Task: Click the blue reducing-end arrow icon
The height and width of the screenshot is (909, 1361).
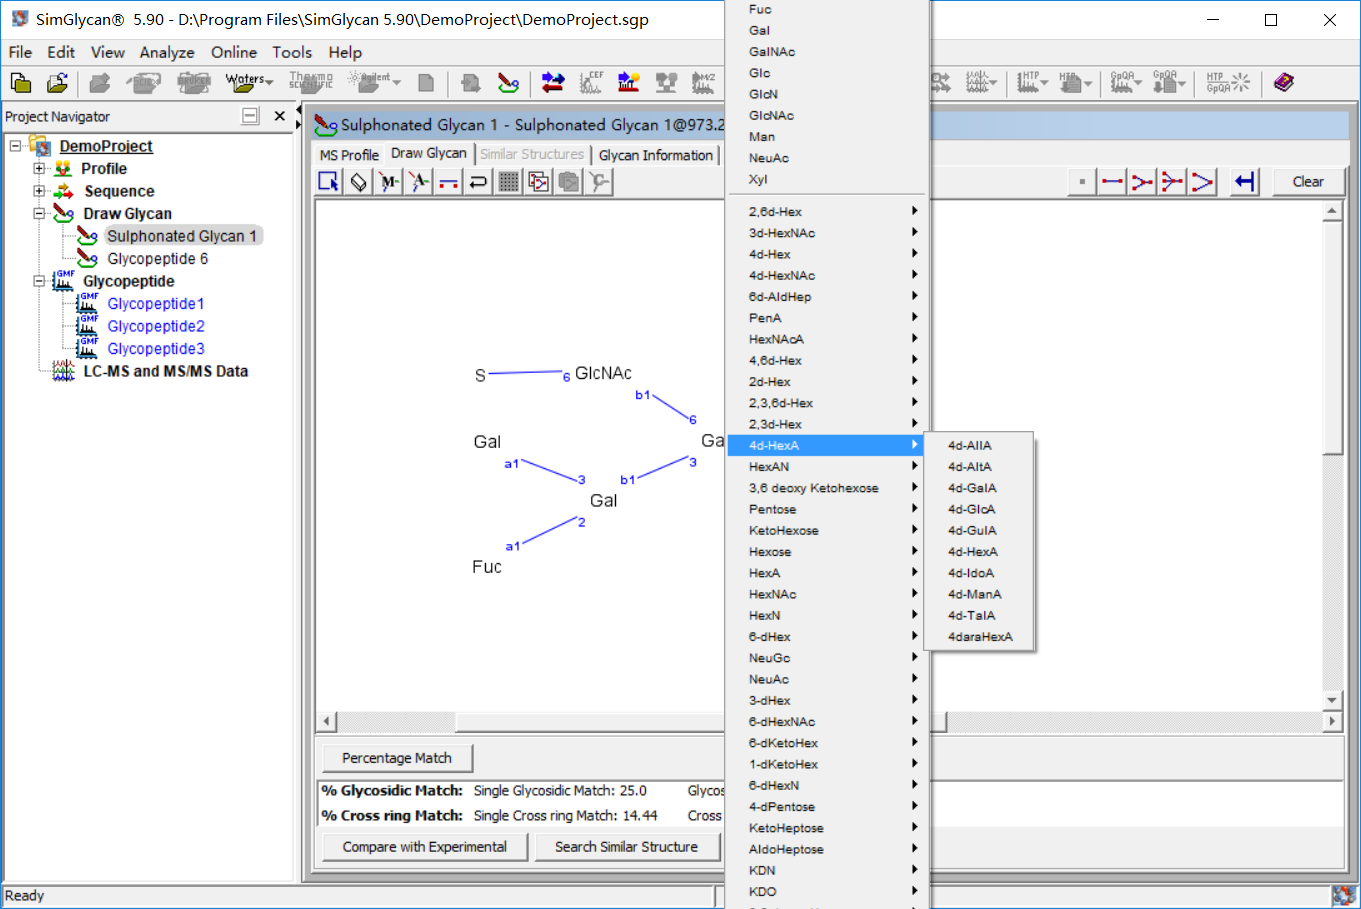Action: click(1245, 182)
